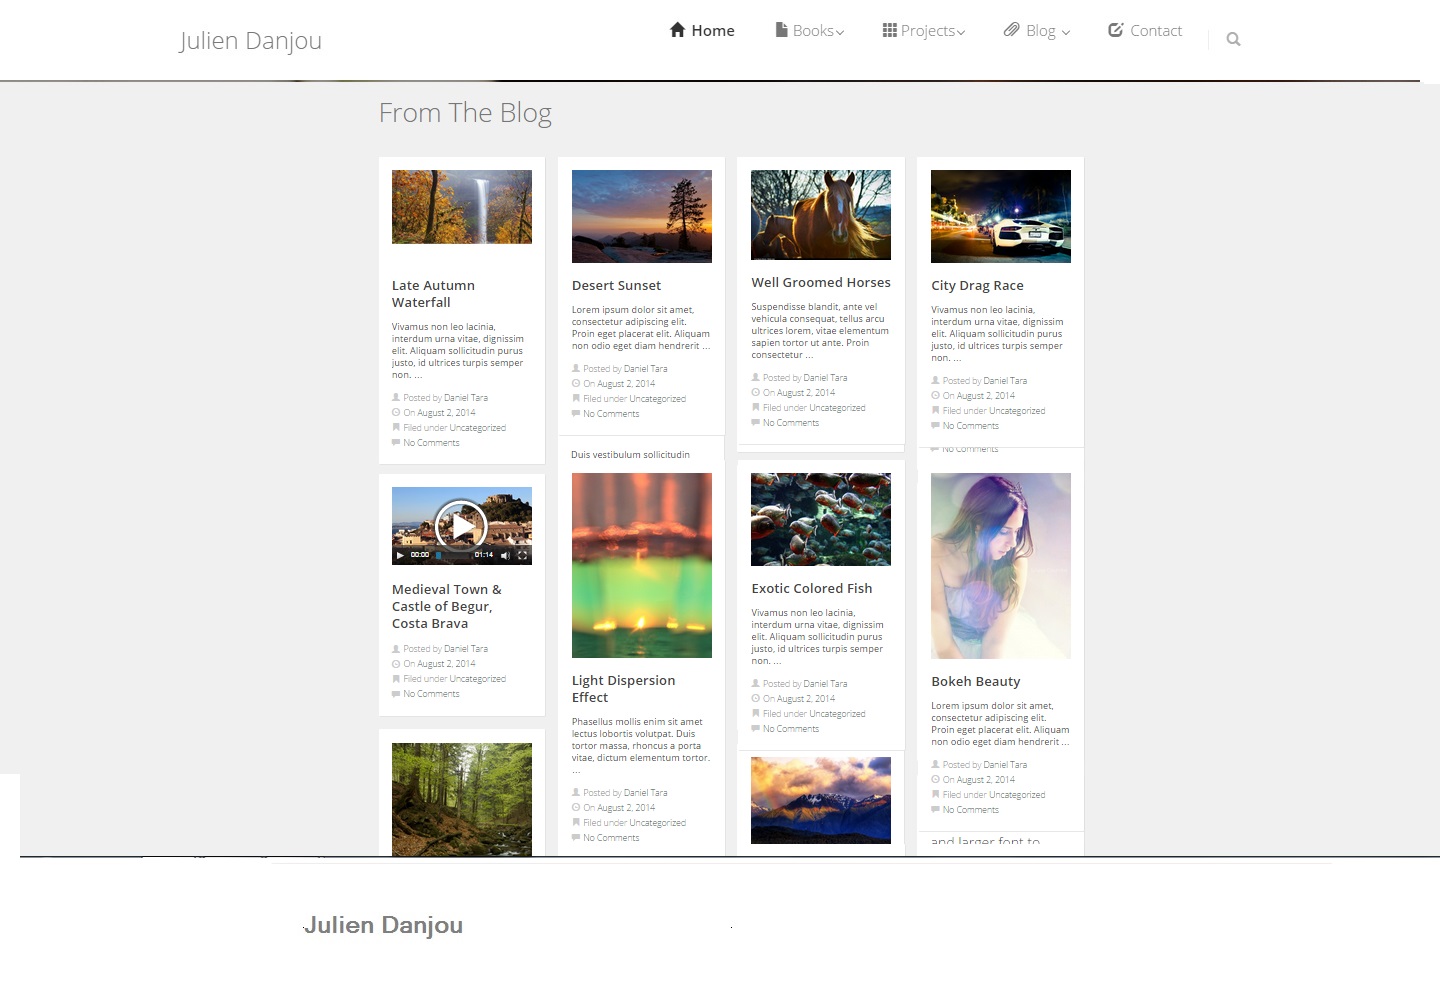This screenshot has height=988, width=1440.
Task: Click Daniel Tara under Bokeh Beauty
Action: pos(1005,765)
